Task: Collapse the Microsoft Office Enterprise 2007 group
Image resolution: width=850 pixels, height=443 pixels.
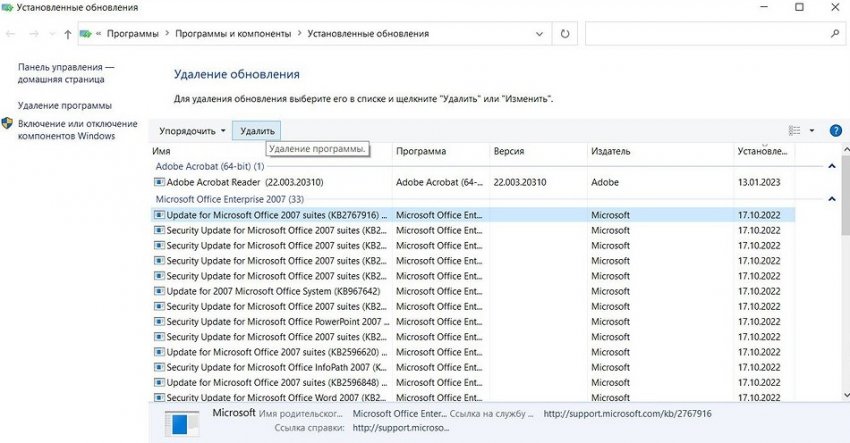Action: (832, 199)
